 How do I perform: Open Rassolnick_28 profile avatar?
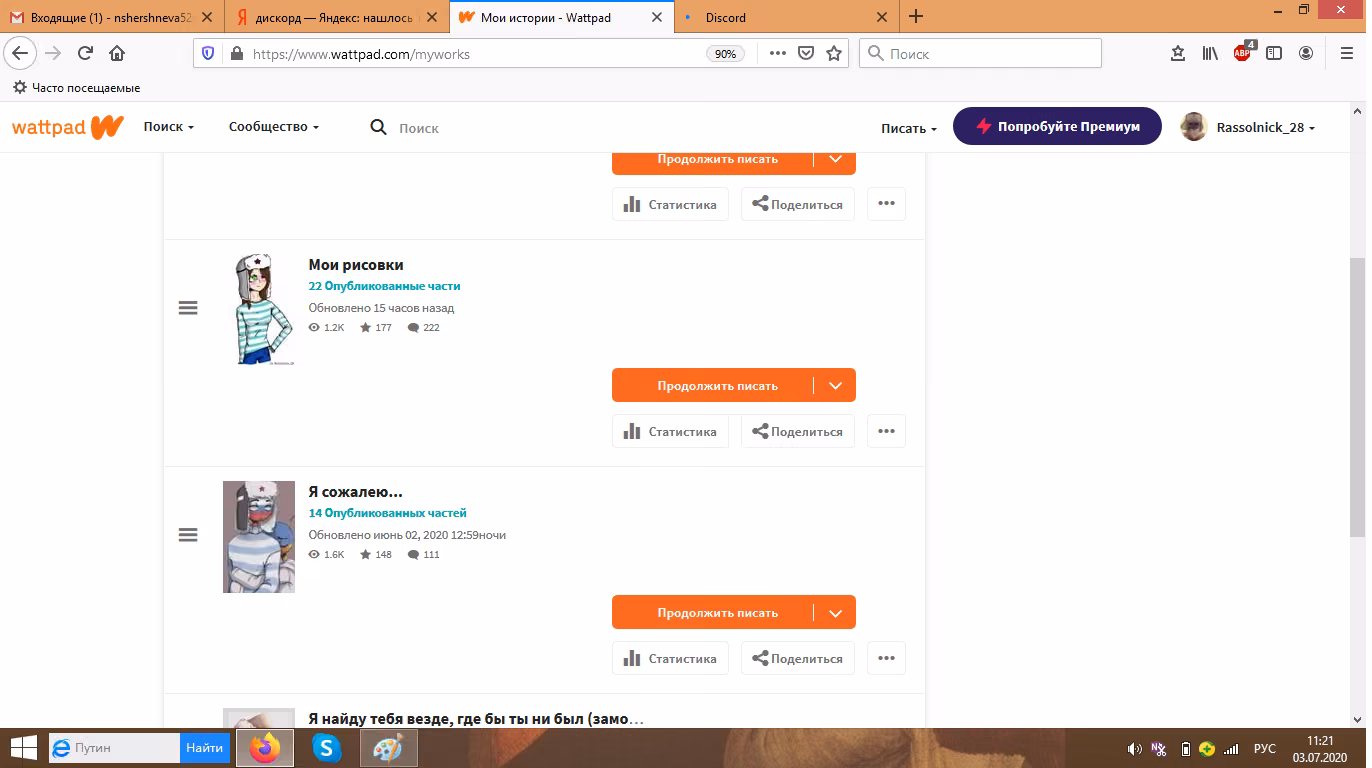[x=1194, y=127]
